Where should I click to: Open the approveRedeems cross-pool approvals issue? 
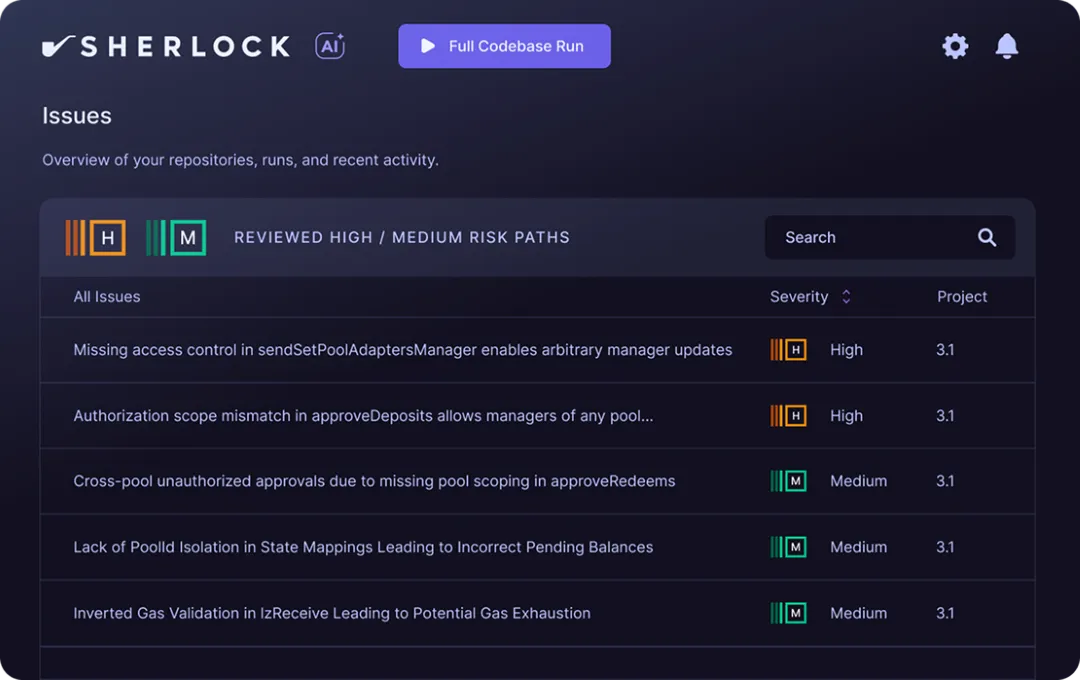(x=374, y=481)
